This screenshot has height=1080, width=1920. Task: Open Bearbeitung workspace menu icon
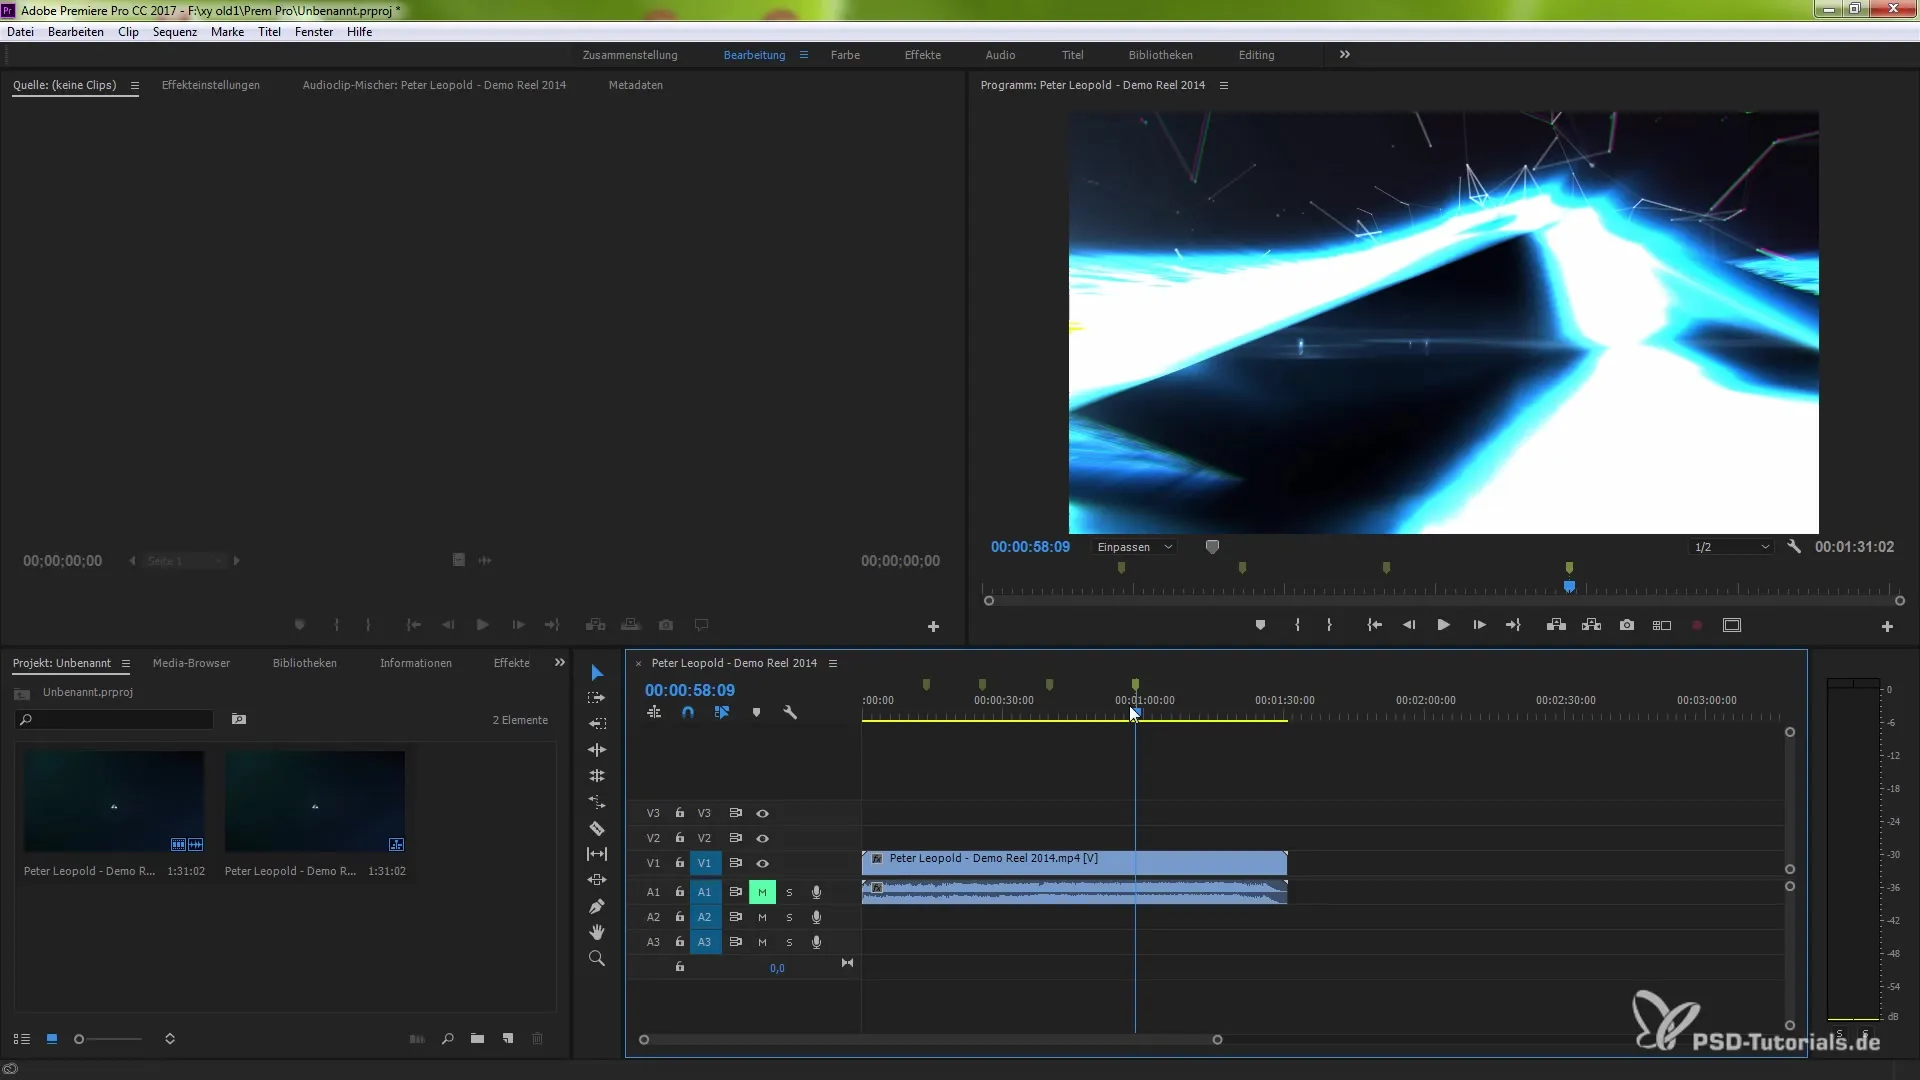(x=803, y=55)
